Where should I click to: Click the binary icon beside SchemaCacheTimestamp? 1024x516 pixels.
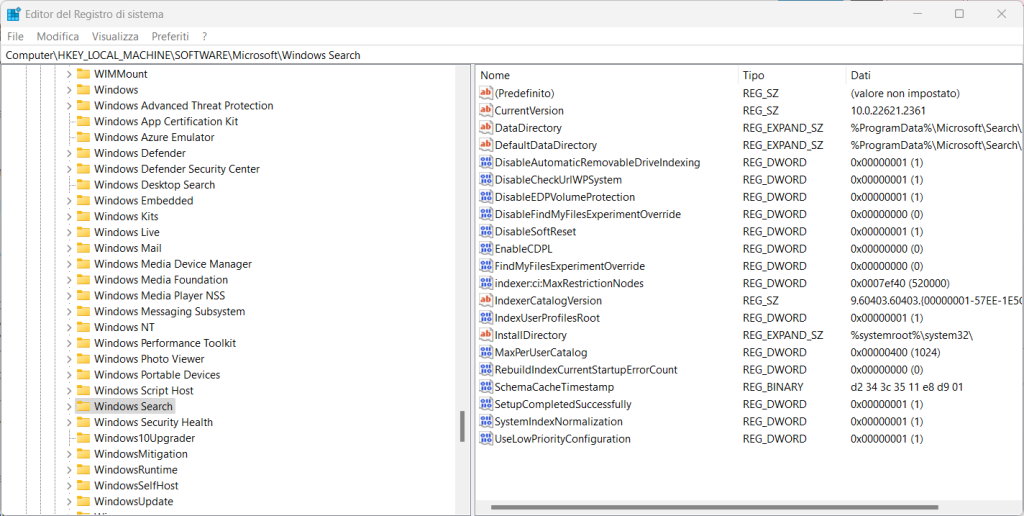click(485, 387)
